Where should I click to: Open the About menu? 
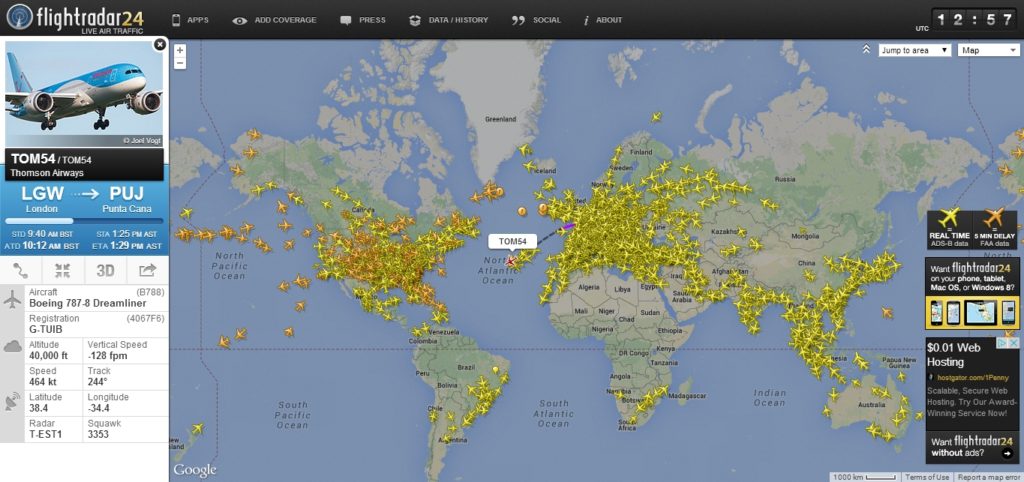(609, 20)
